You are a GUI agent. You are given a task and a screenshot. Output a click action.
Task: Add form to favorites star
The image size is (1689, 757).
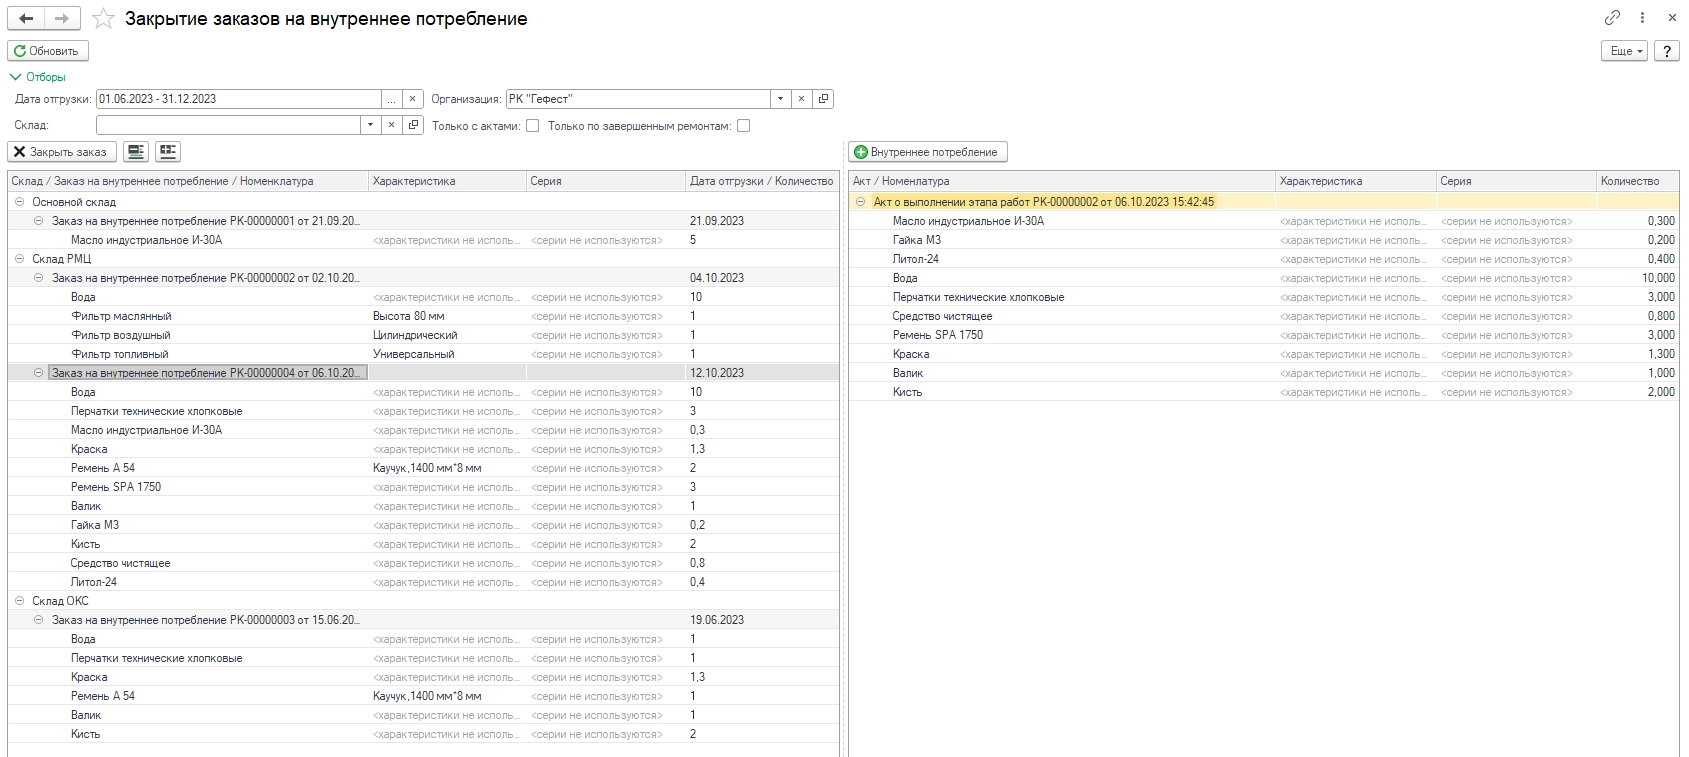[103, 19]
